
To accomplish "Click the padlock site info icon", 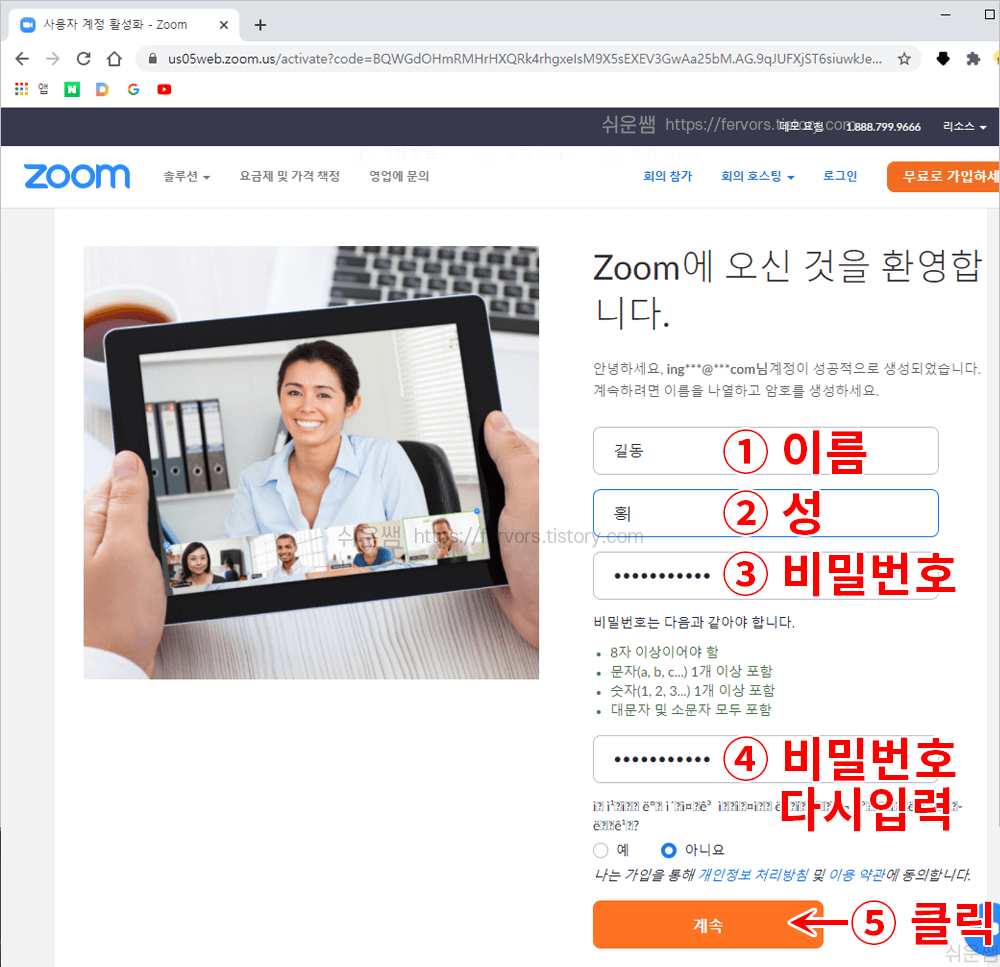I will [152, 59].
